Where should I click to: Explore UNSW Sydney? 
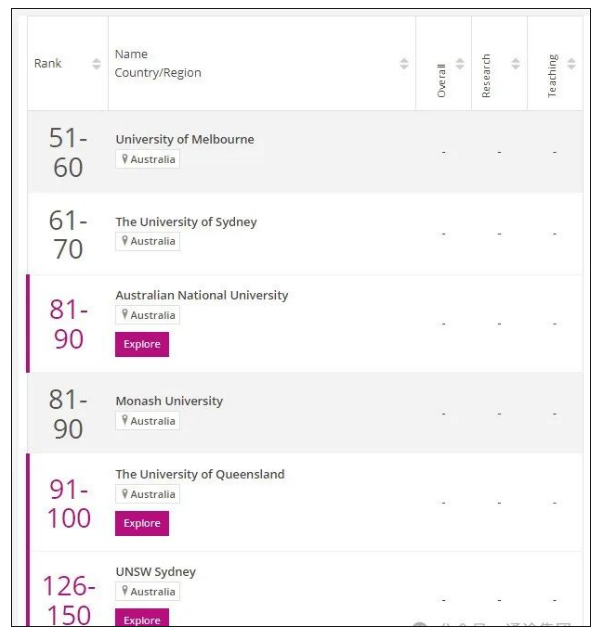[x=142, y=618]
